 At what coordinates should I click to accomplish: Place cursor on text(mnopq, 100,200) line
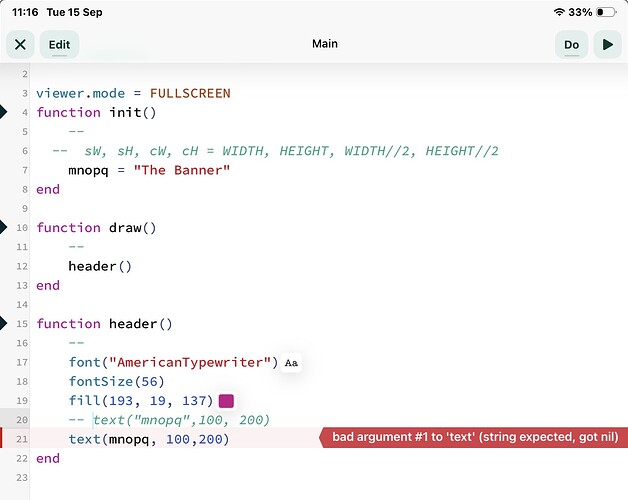click(149, 439)
